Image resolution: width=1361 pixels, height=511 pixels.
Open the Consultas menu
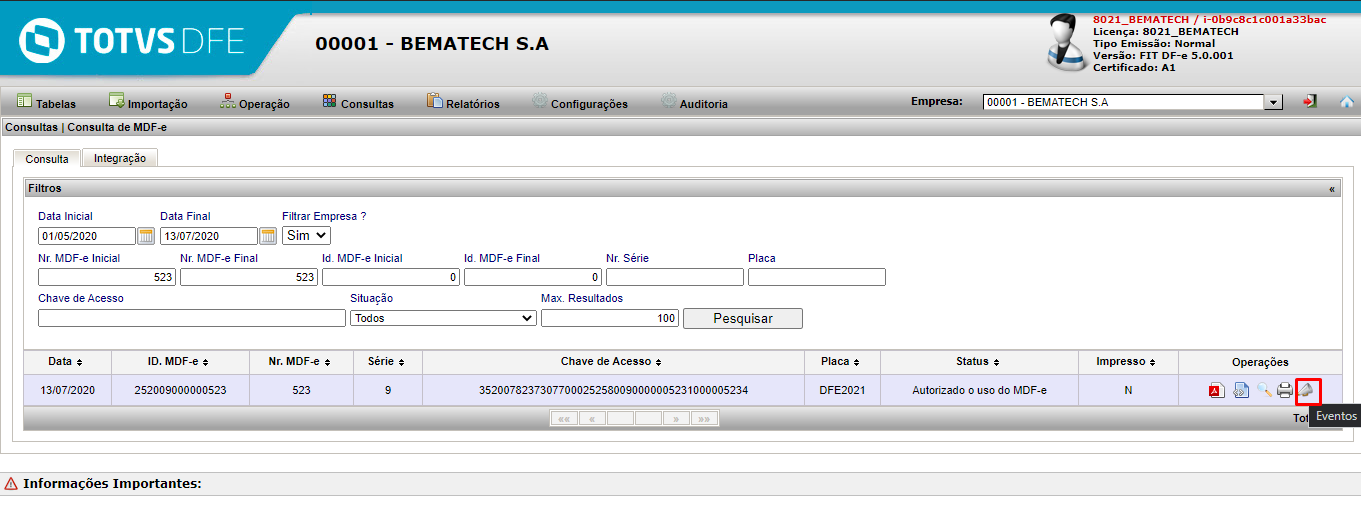click(x=358, y=103)
